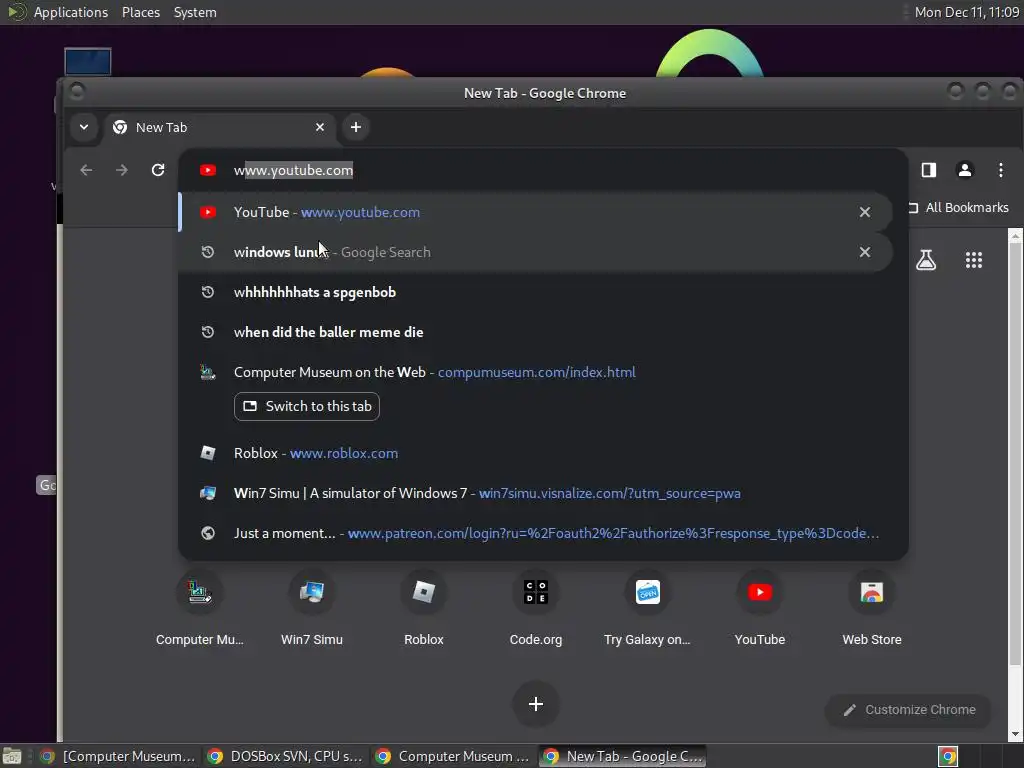Click the show desktop icon in the bottom panel
Viewport: 1024px width, 768px height.
(12, 756)
